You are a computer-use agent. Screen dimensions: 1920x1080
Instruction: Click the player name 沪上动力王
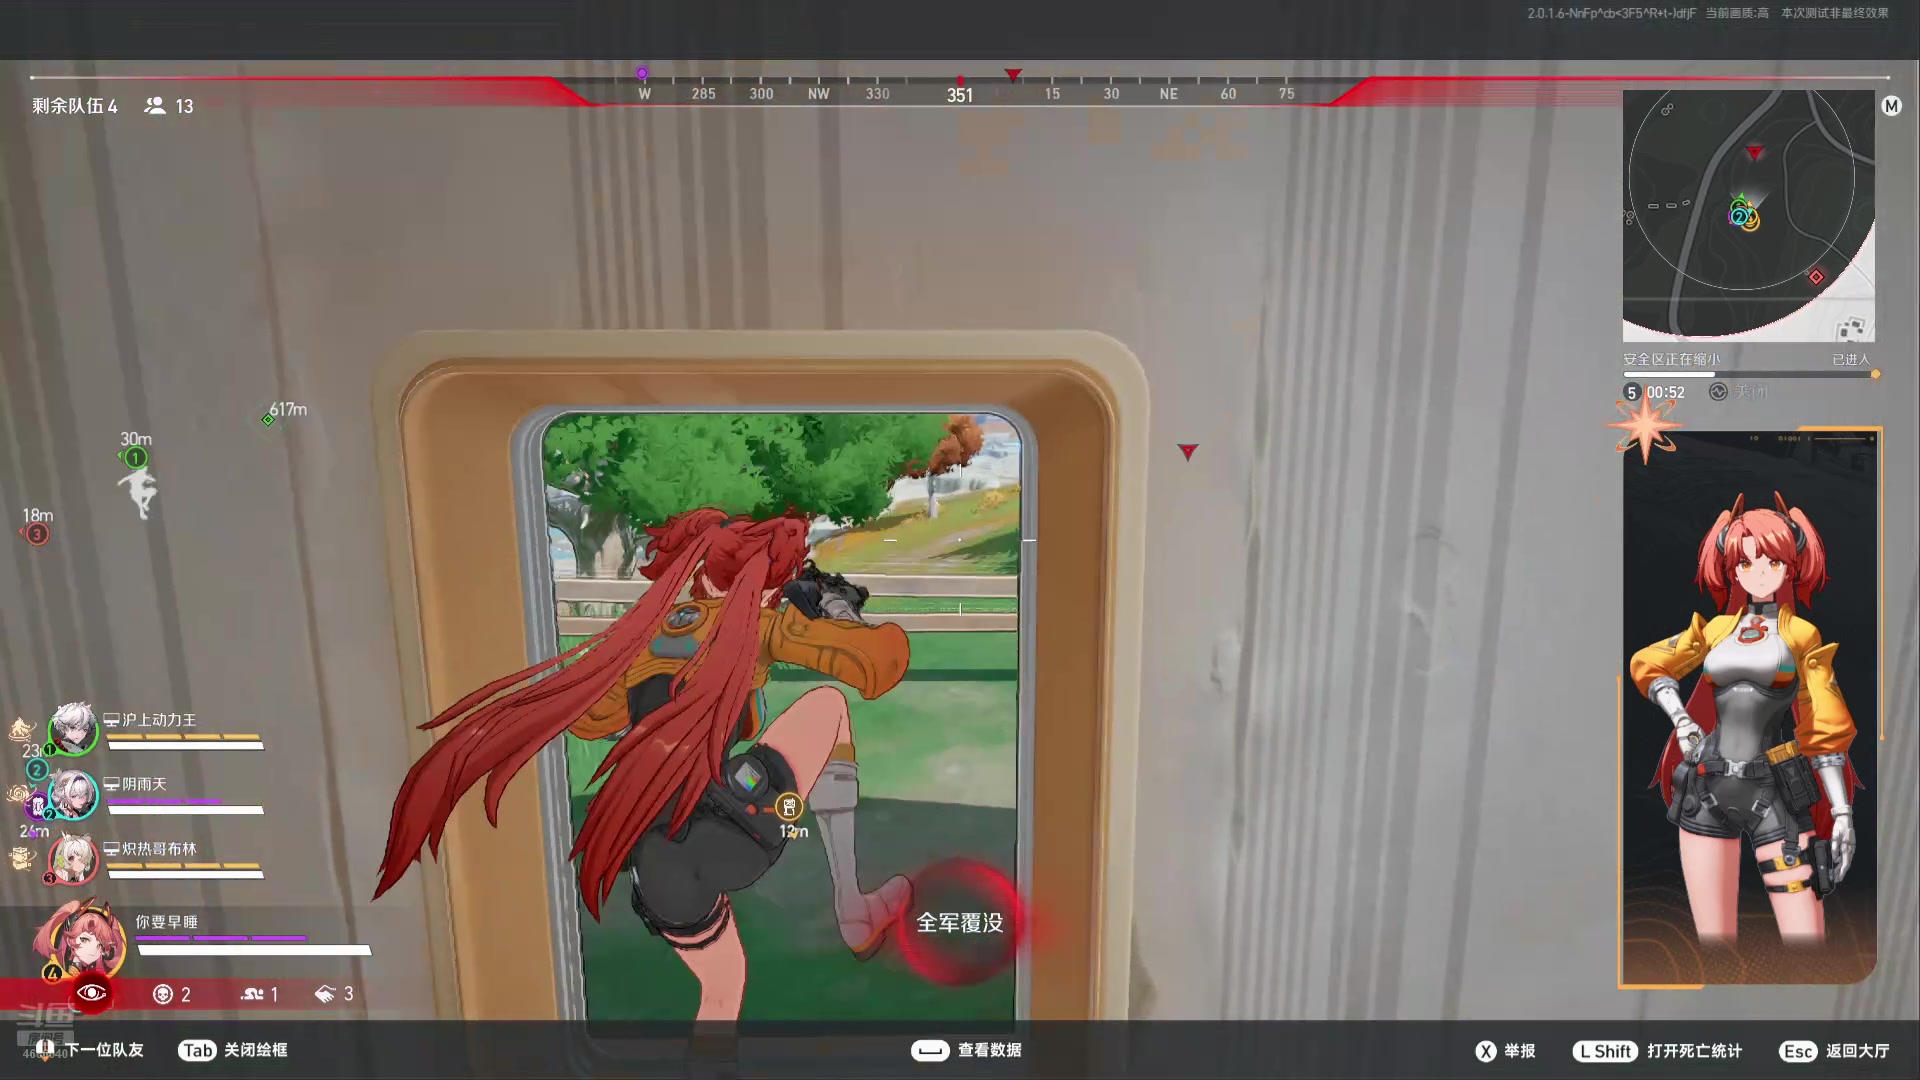coord(159,720)
